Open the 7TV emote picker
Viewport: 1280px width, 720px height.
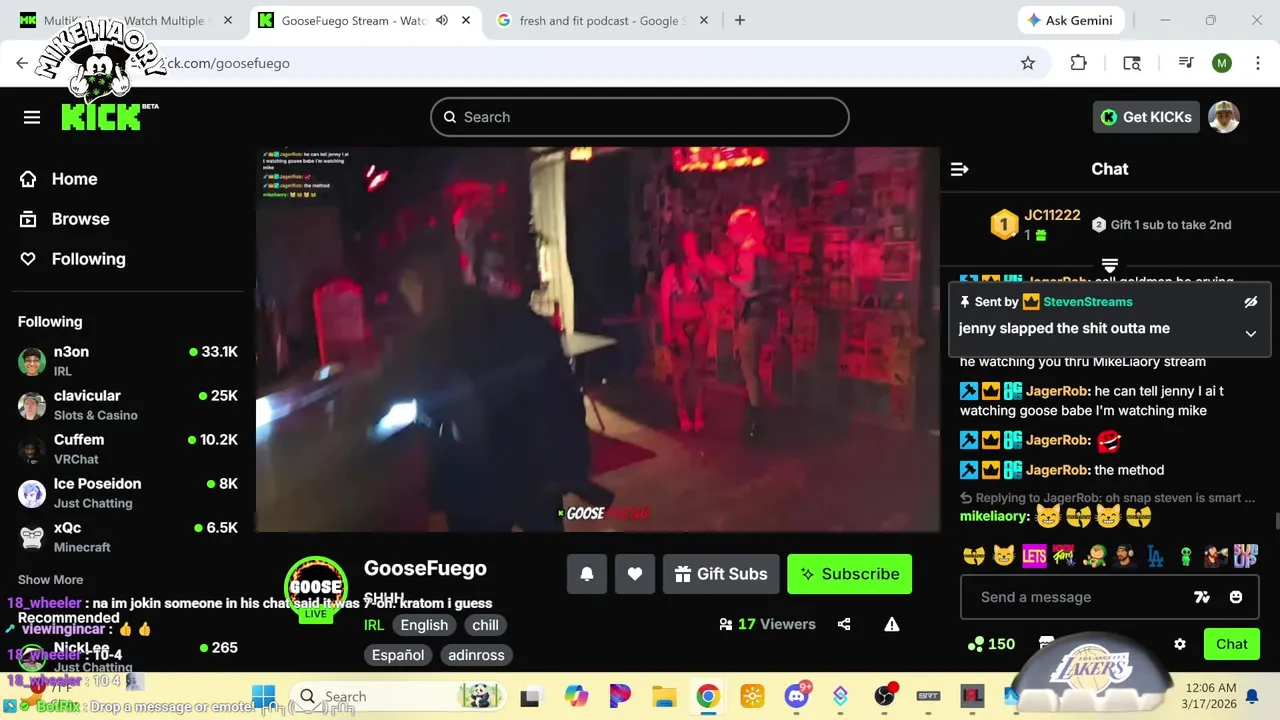click(x=1202, y=597)
